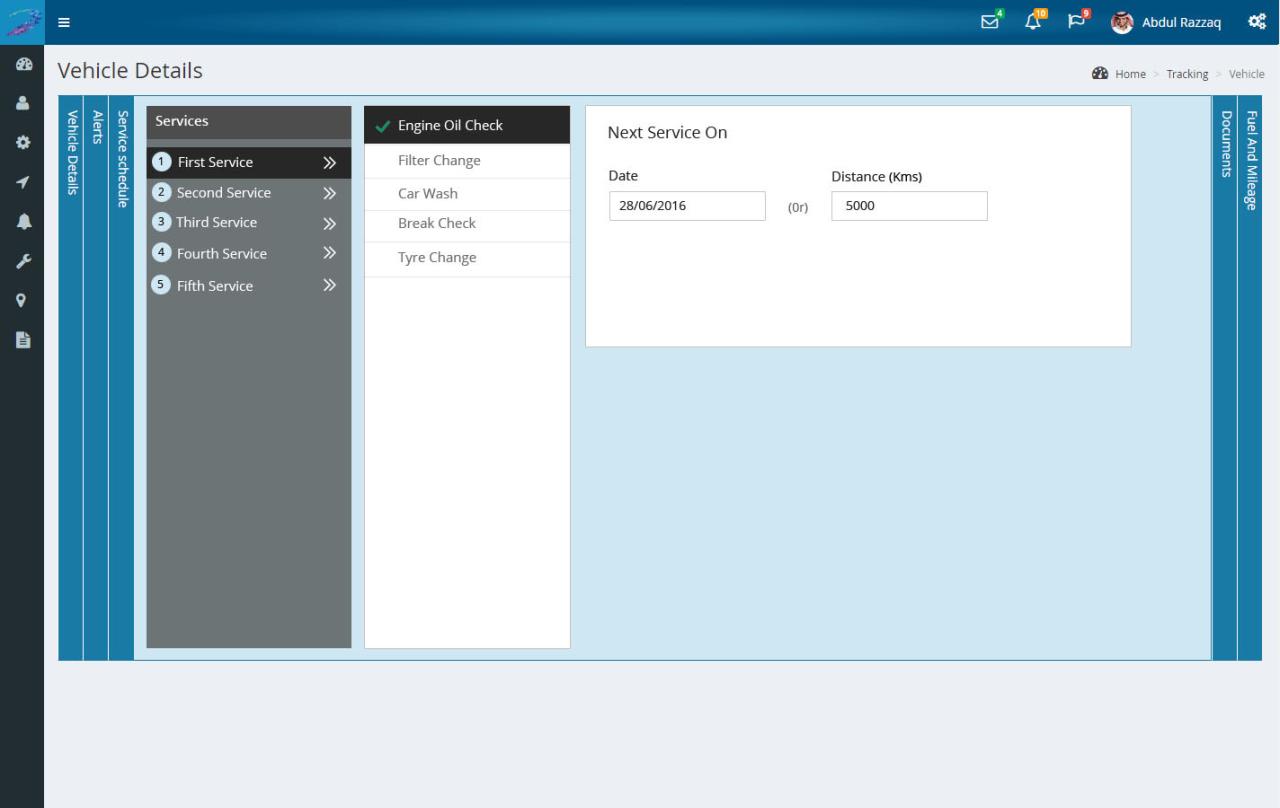
Task: Expand the Third Service chevron
Action: [x=329, y=223]
